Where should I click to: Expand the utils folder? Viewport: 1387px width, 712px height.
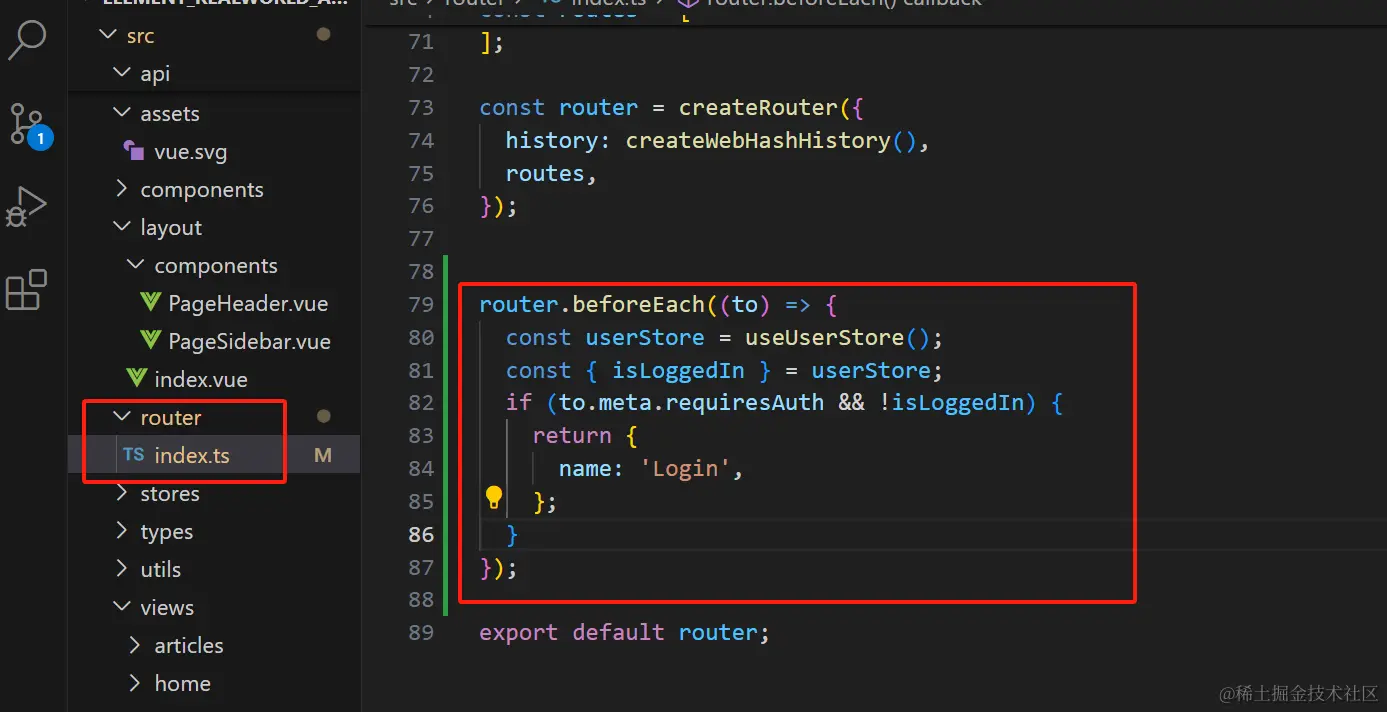pos(121,569)
